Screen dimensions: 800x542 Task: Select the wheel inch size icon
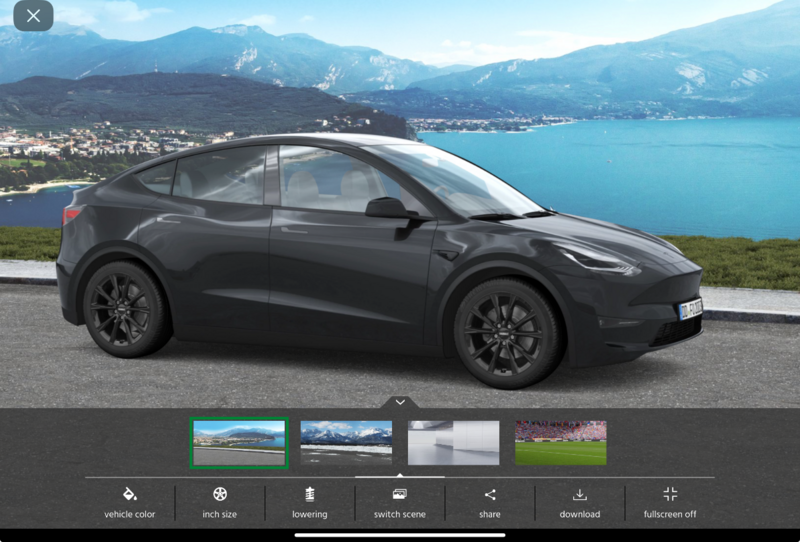220,494
